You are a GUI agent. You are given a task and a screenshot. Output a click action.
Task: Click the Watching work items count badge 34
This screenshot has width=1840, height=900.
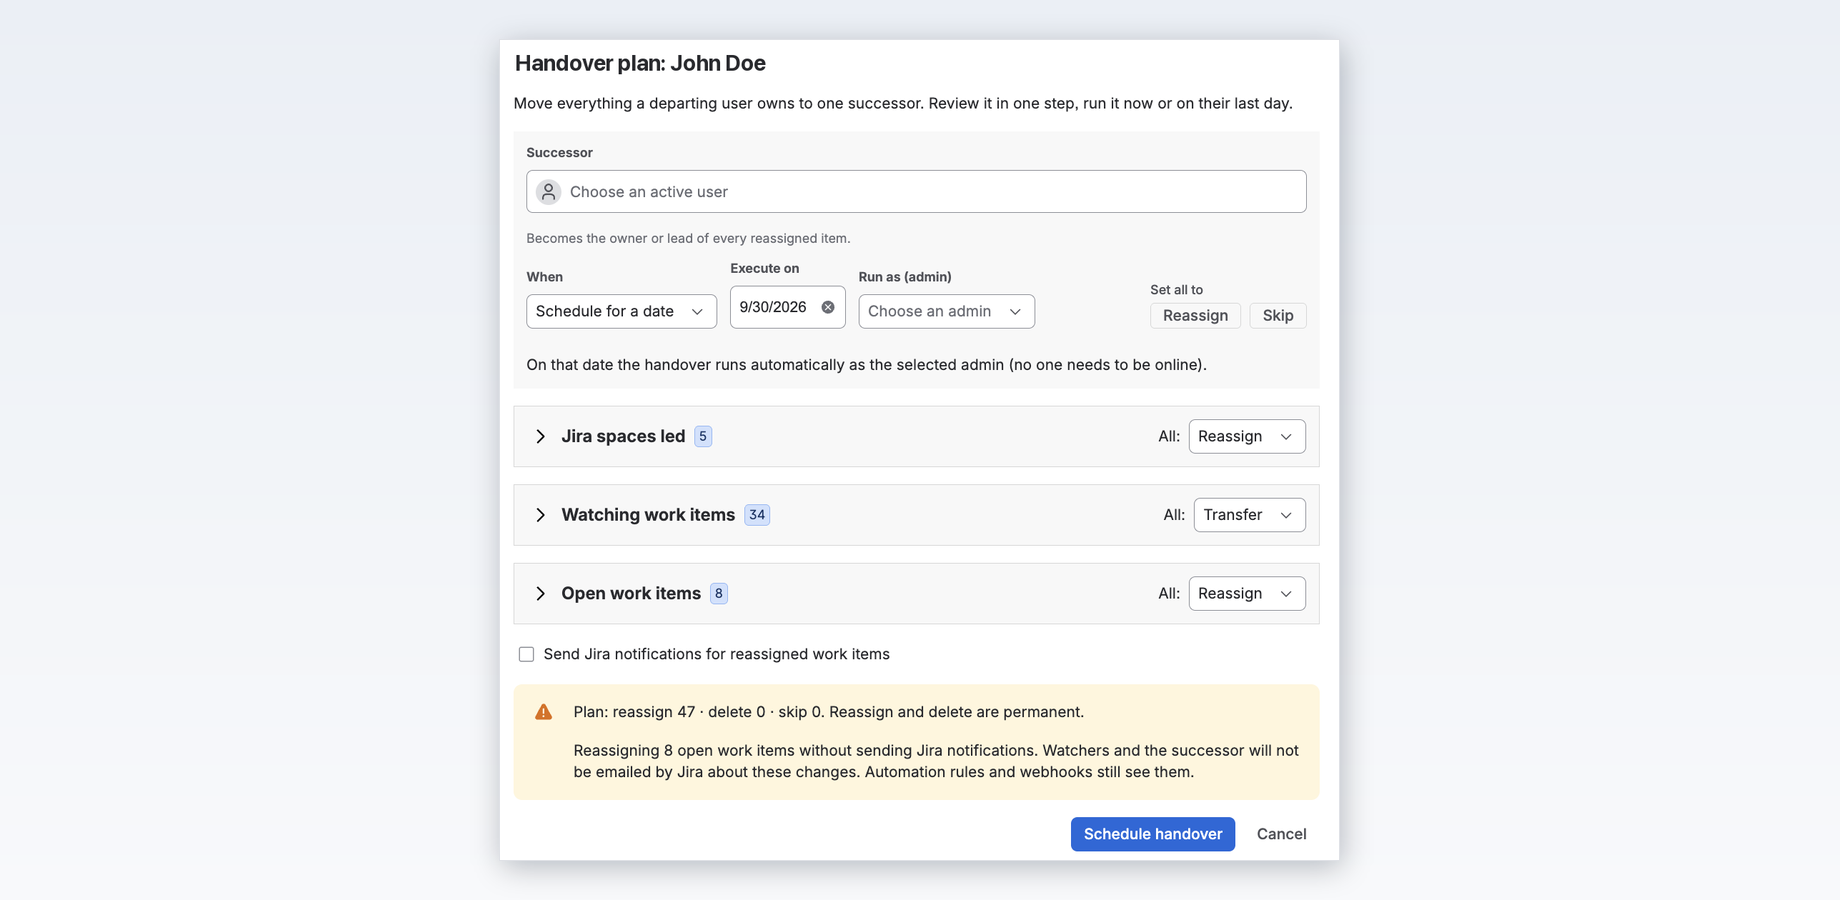tap(757, 515)
